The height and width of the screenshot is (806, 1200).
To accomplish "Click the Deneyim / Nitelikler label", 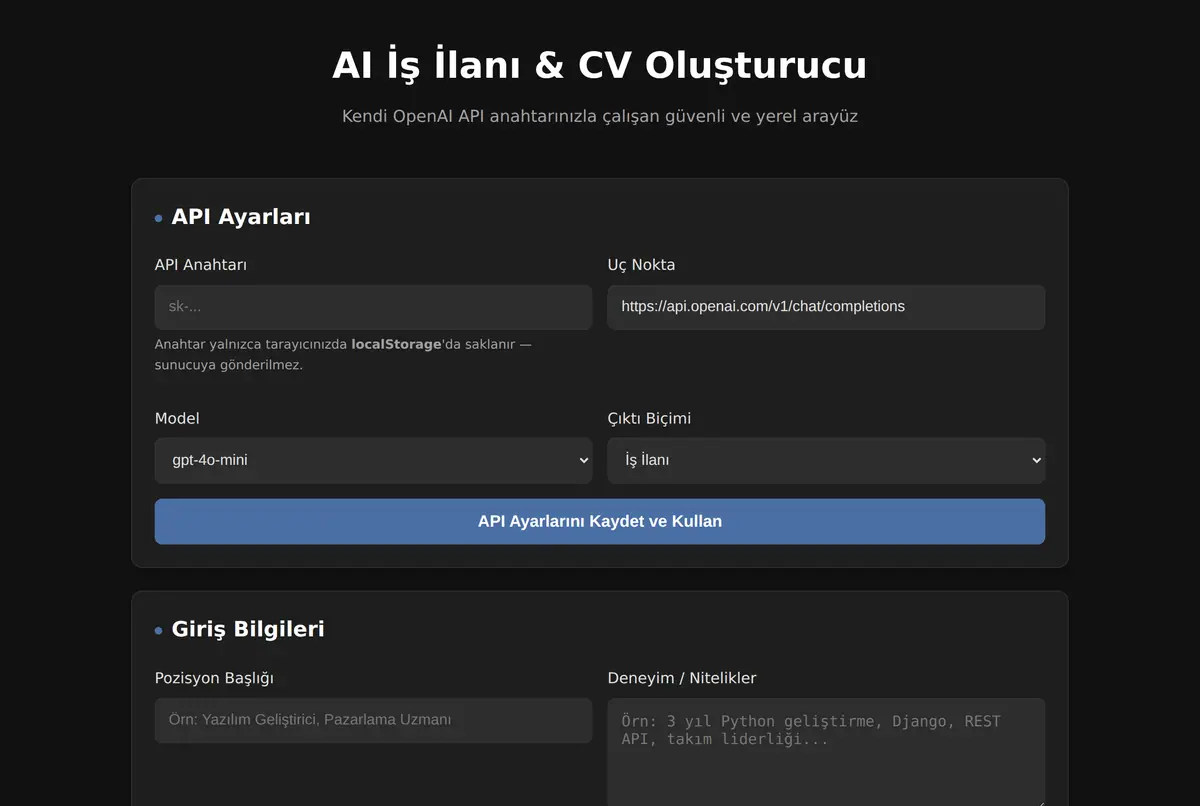I will coord(682,678).
